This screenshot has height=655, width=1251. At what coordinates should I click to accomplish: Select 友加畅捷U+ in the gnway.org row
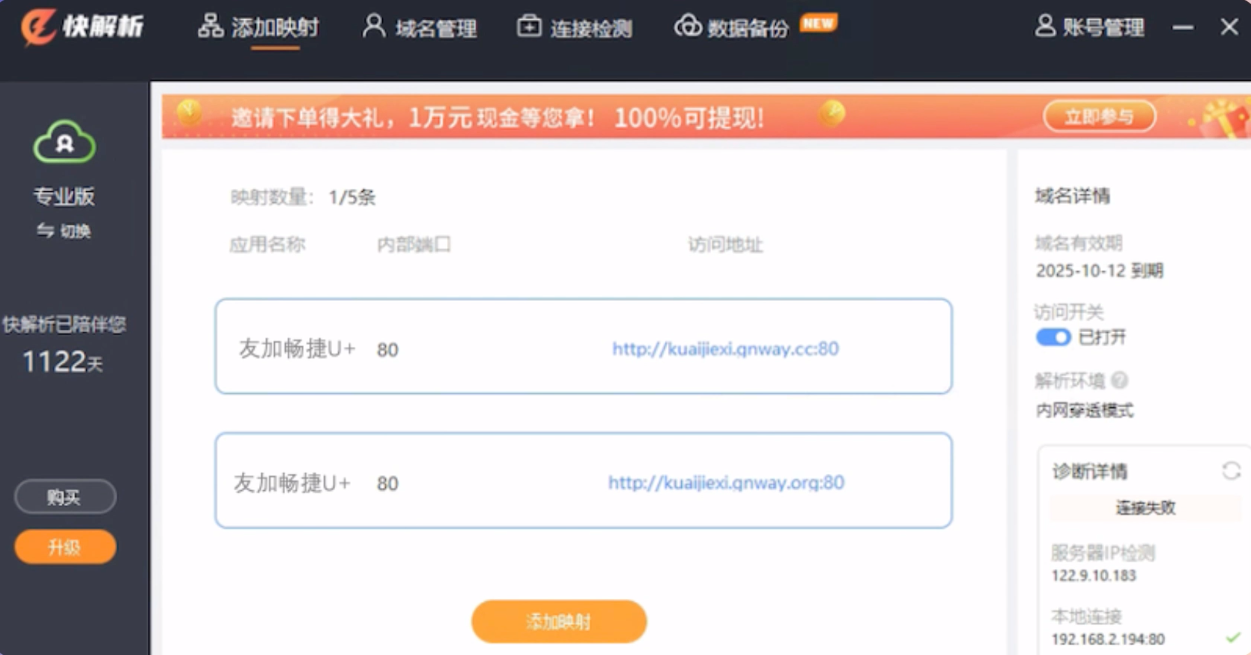(292, 483)
